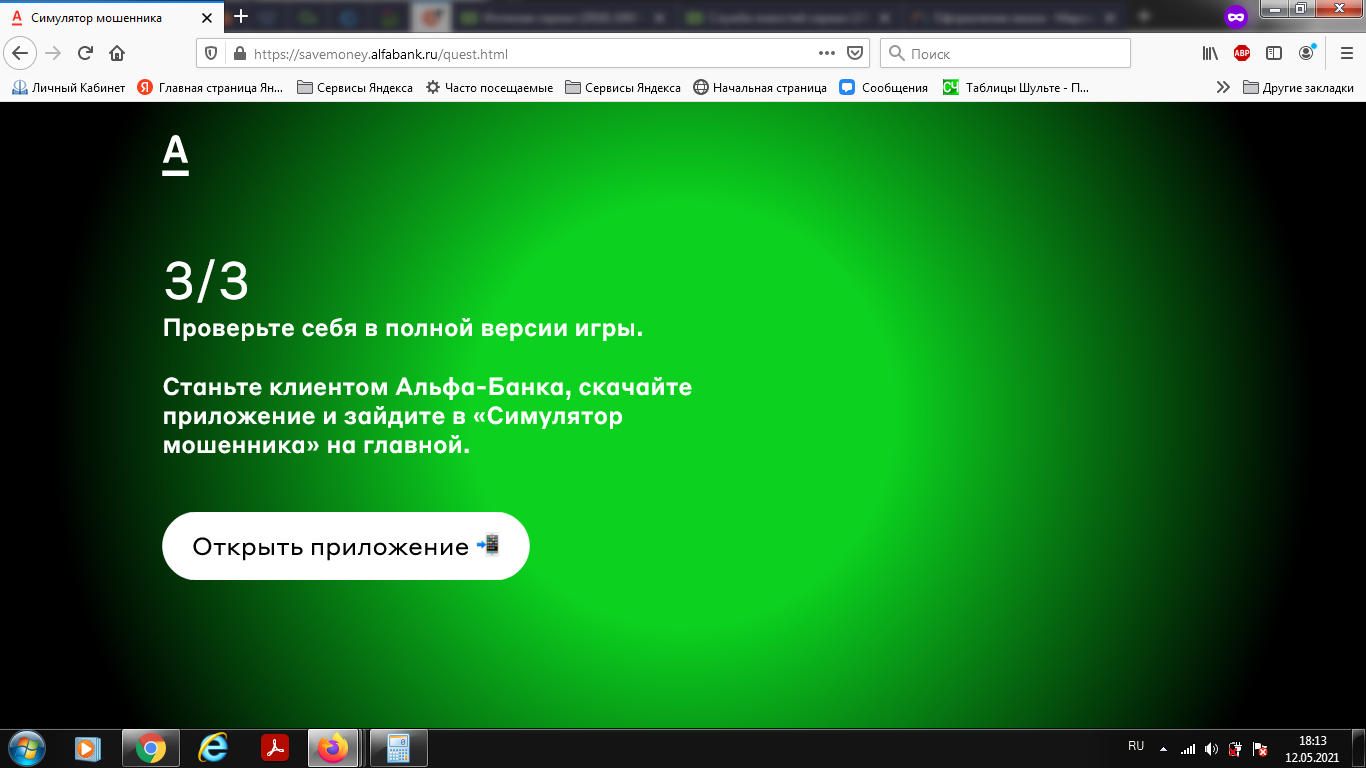Viewport: 1366px width, 768px height.
Task: Open the Главная страница Ян... bookmark
Action: pos(210,88)
